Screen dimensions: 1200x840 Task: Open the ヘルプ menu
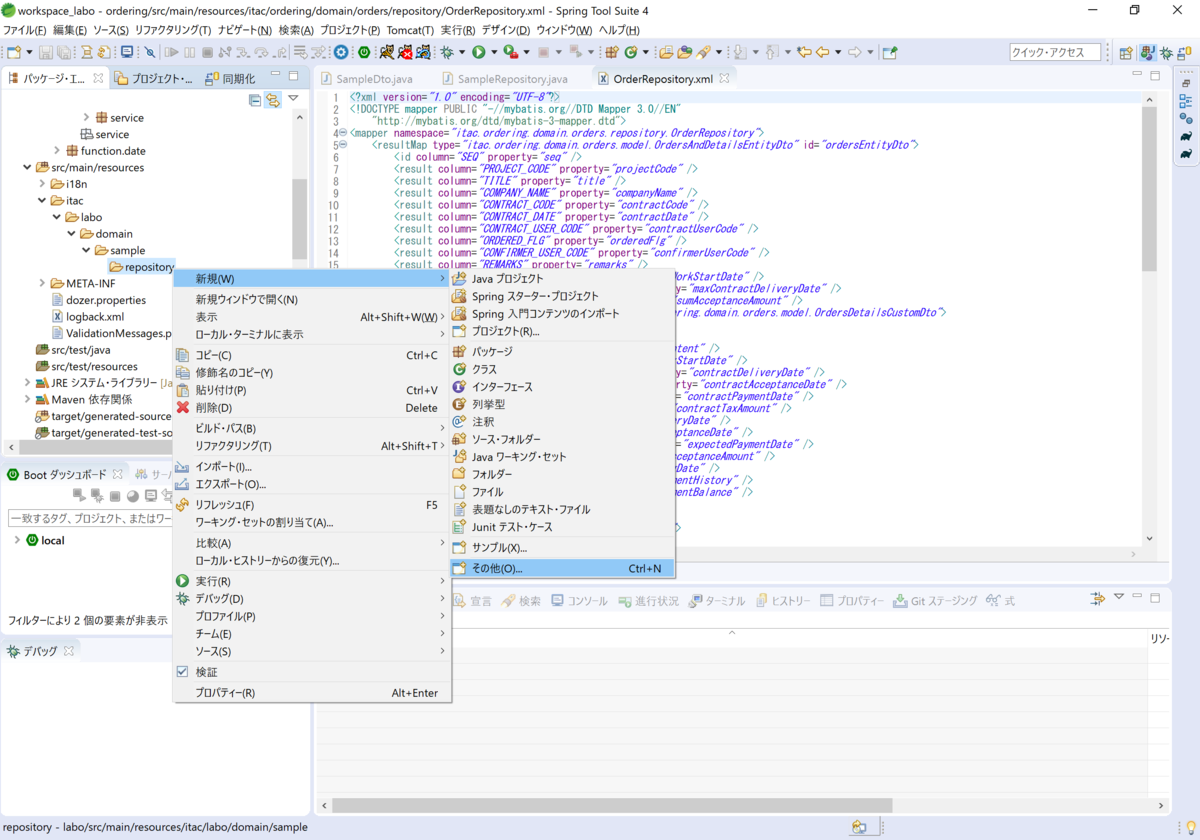[x=618, y=29]
